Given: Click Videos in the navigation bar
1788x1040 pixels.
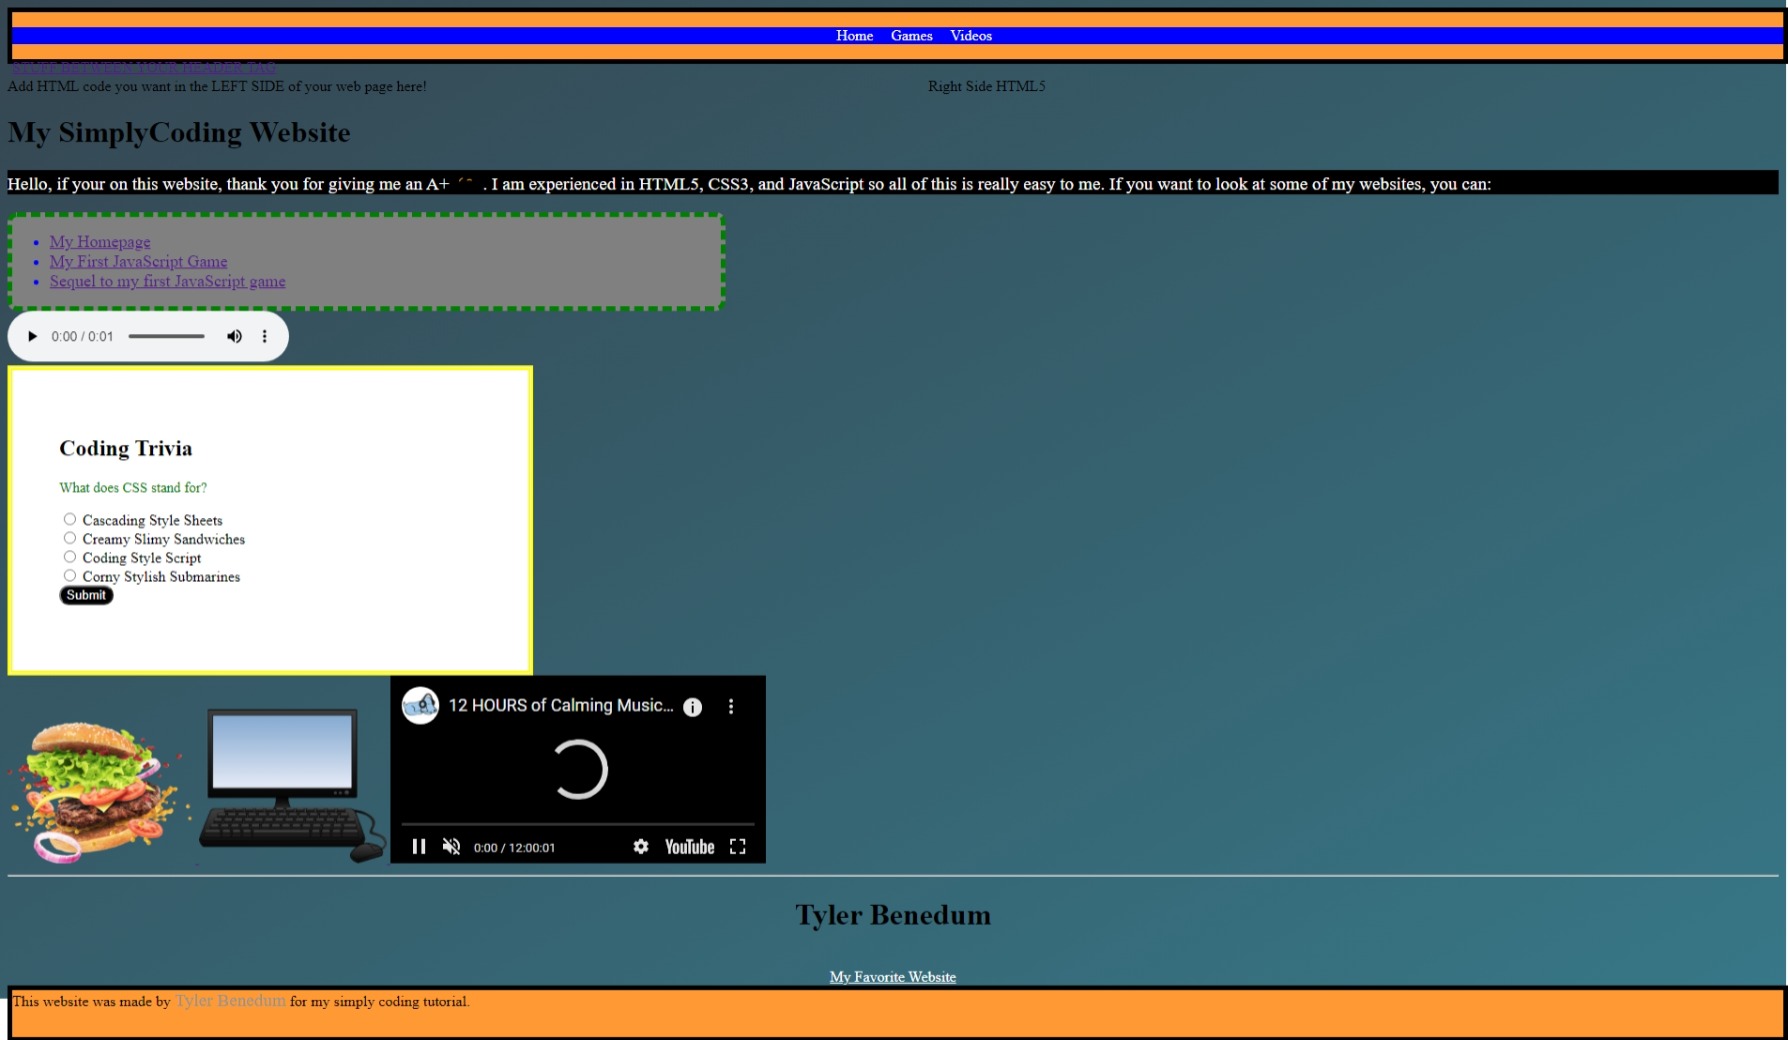Looking at the screenshot, I should pos(969,36).
